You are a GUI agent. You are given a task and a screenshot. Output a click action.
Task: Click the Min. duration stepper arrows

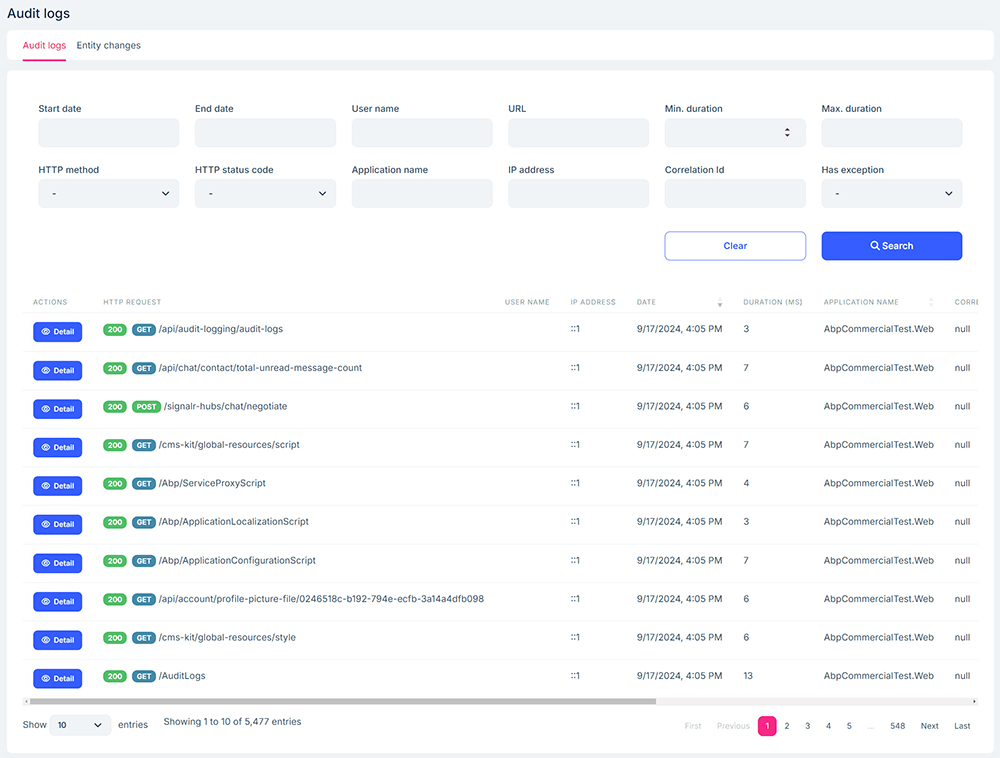coord(787,133)
